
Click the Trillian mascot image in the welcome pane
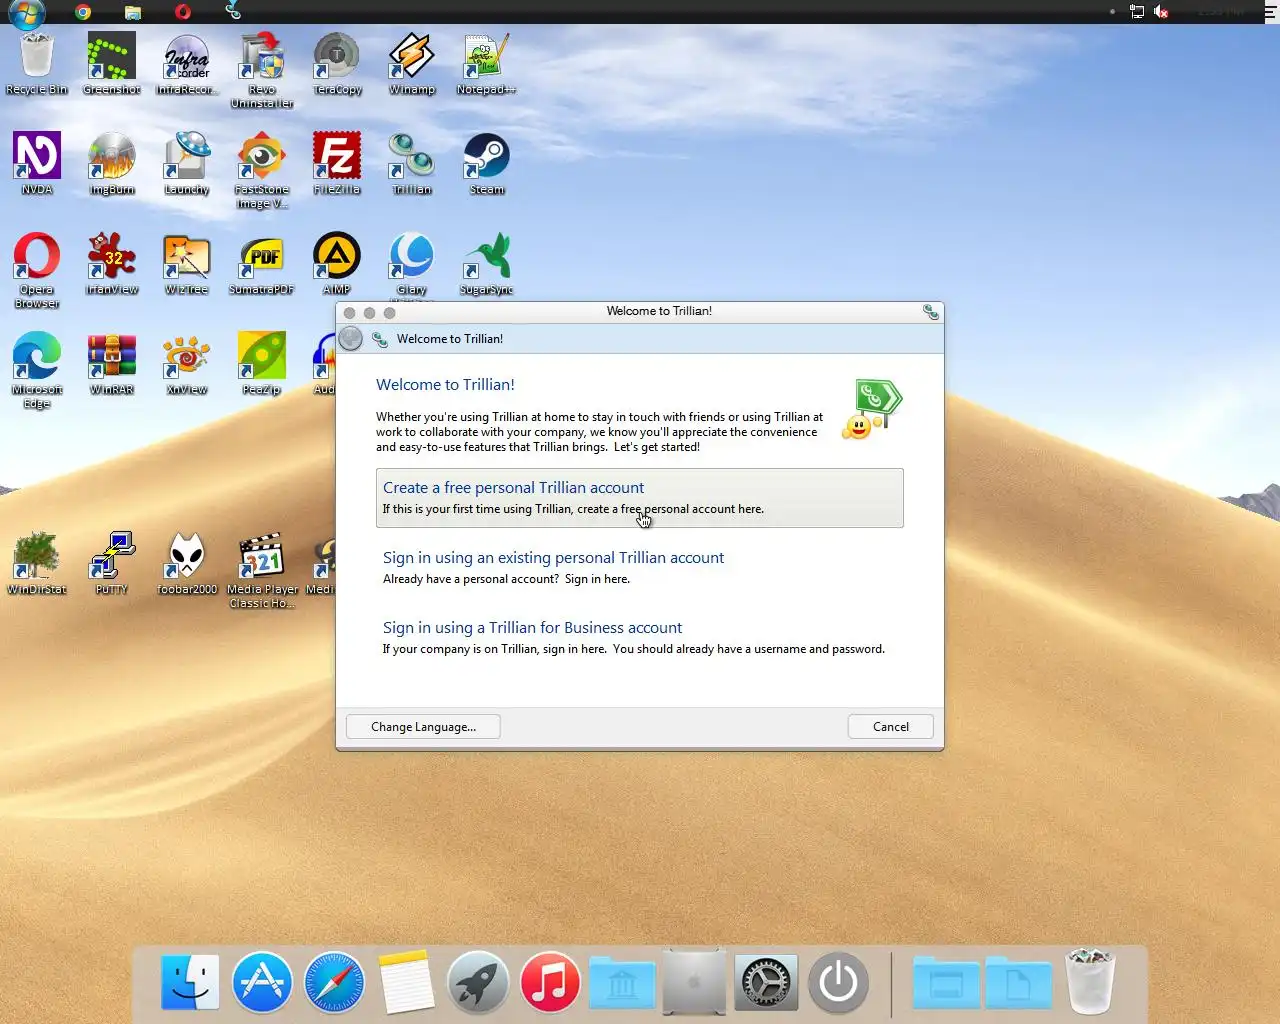coord(872,410)
